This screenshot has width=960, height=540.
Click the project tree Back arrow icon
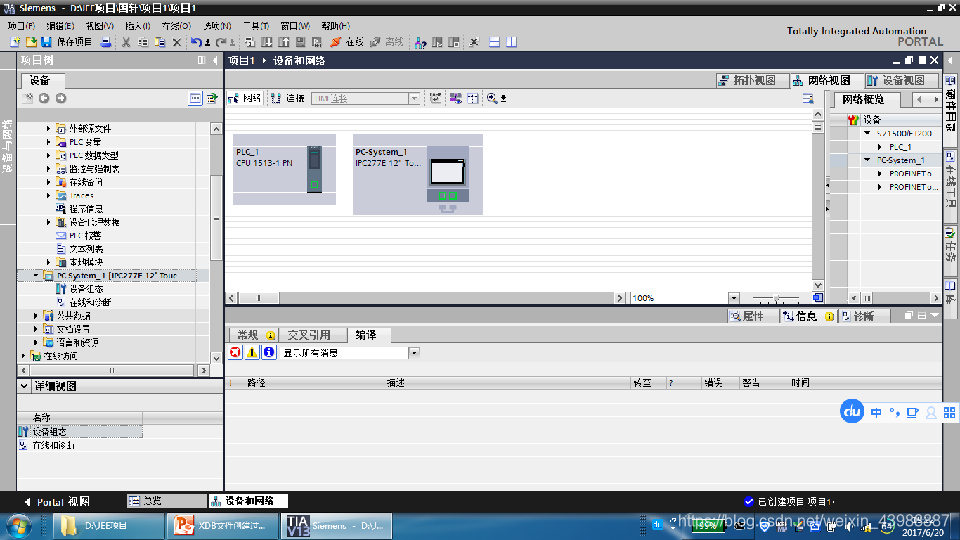[x=44, y=98]
